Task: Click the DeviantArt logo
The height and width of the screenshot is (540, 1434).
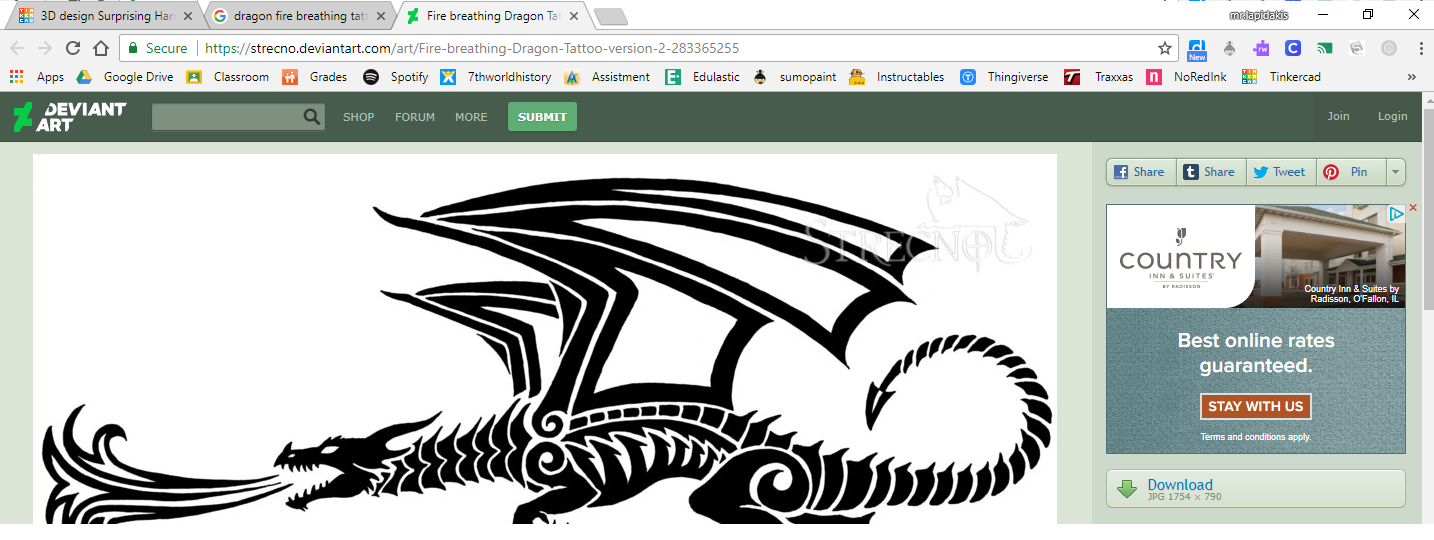Action: 69,116
